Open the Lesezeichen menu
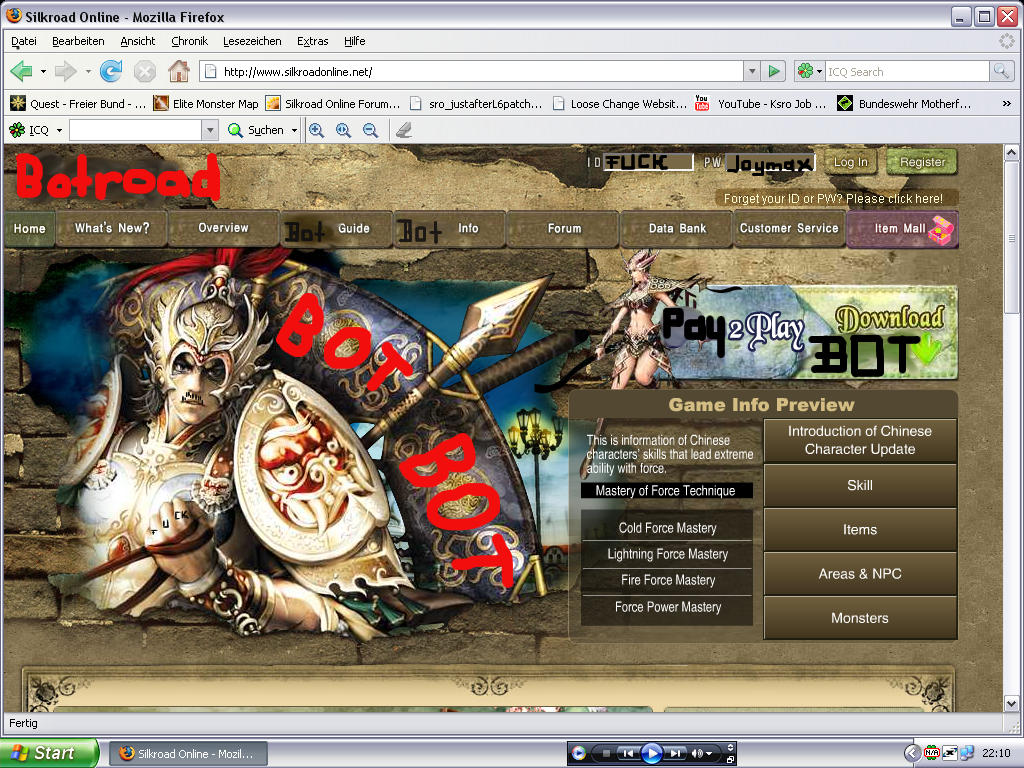This screenshot has width=1024, height=768. pyautogui.click(x=252, y=41)
